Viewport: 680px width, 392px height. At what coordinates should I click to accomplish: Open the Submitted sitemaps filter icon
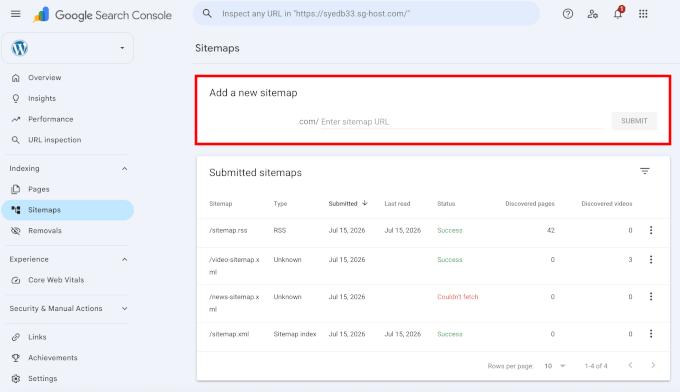click(645, 171)
